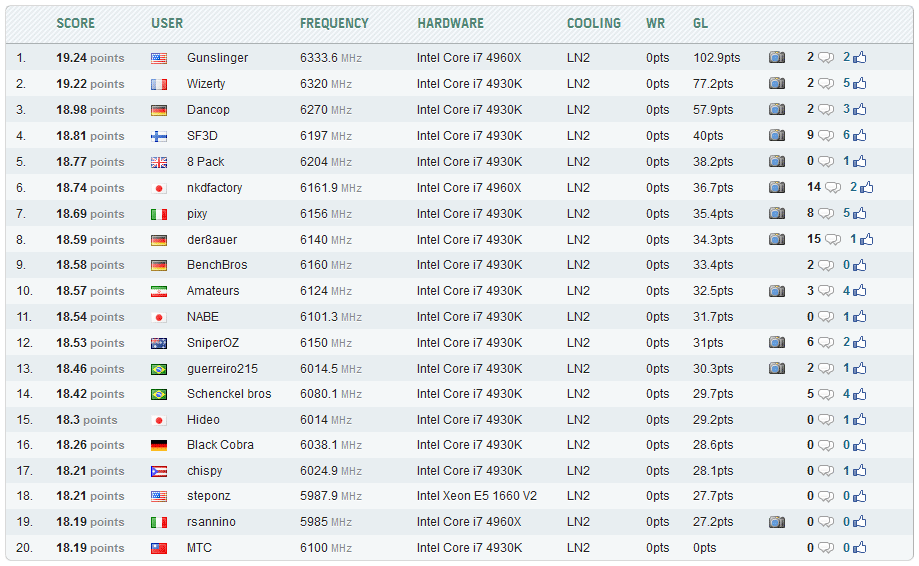Click the camera icon in rsannino's row
The height and width of the screenshot is (566, 919).
pyautogui.click(x=776, y=522)
